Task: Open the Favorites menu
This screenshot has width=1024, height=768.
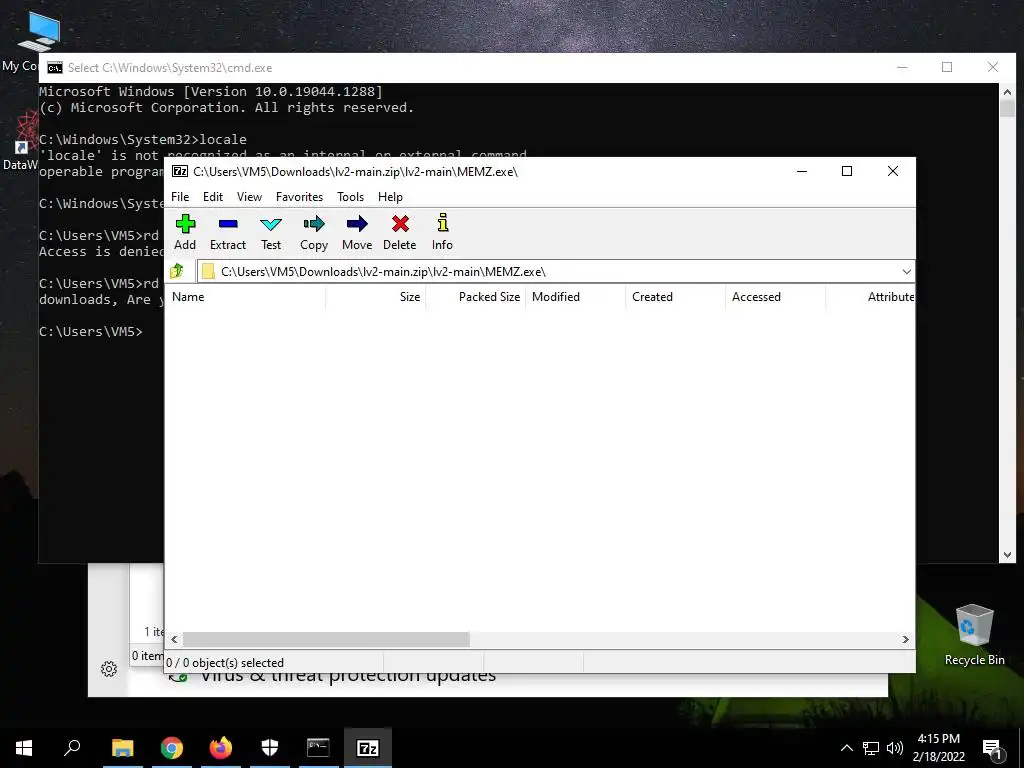Action: pos(299,197)
